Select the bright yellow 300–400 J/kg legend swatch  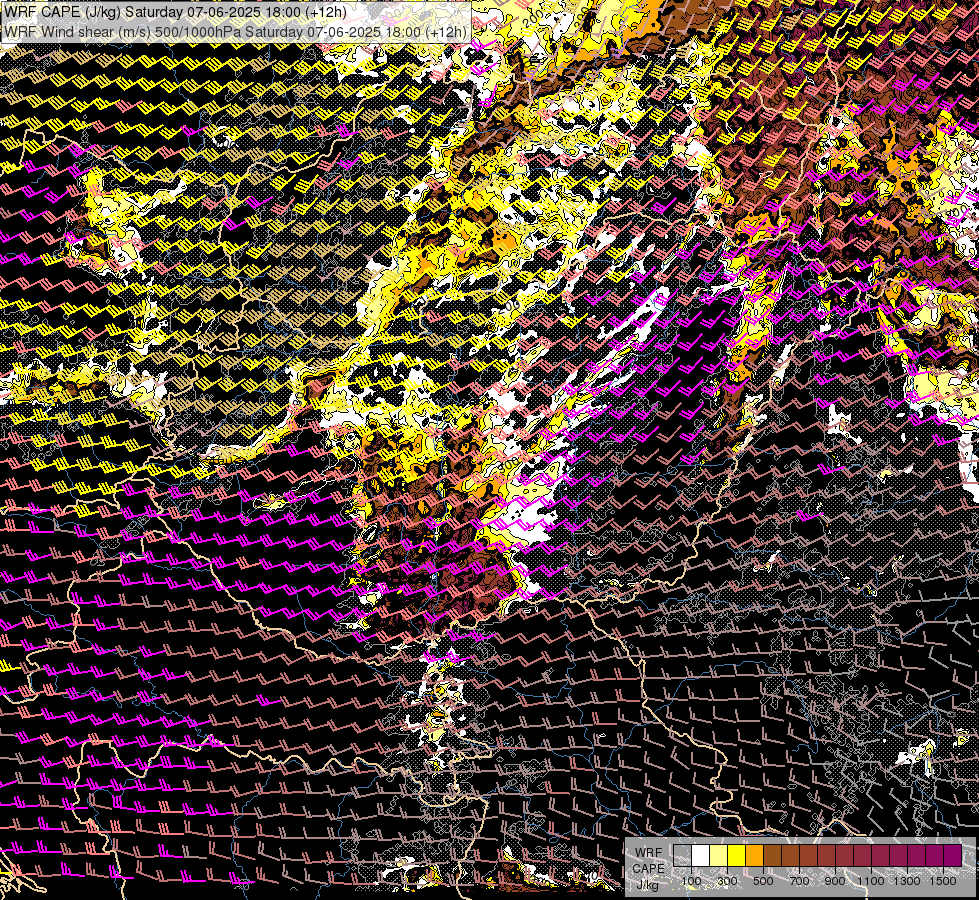coord(737,856)
